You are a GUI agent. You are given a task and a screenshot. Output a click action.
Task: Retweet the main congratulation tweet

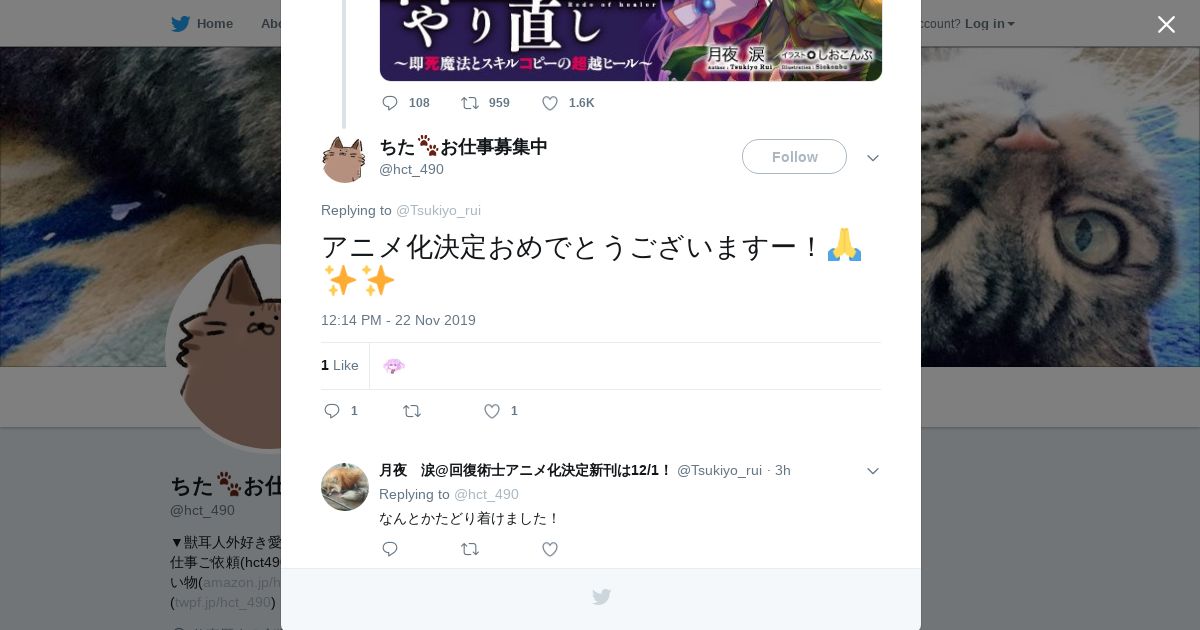[412, 411]
